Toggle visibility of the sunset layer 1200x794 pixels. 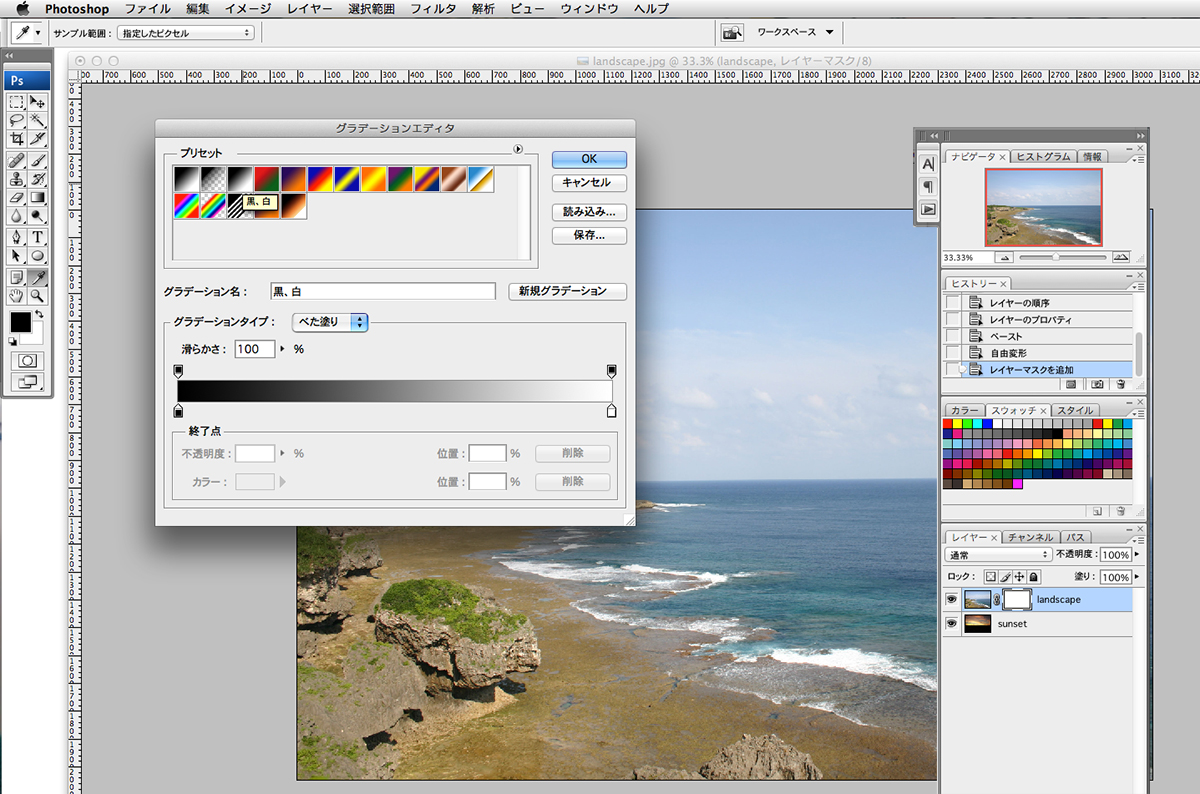pos(951,624)
